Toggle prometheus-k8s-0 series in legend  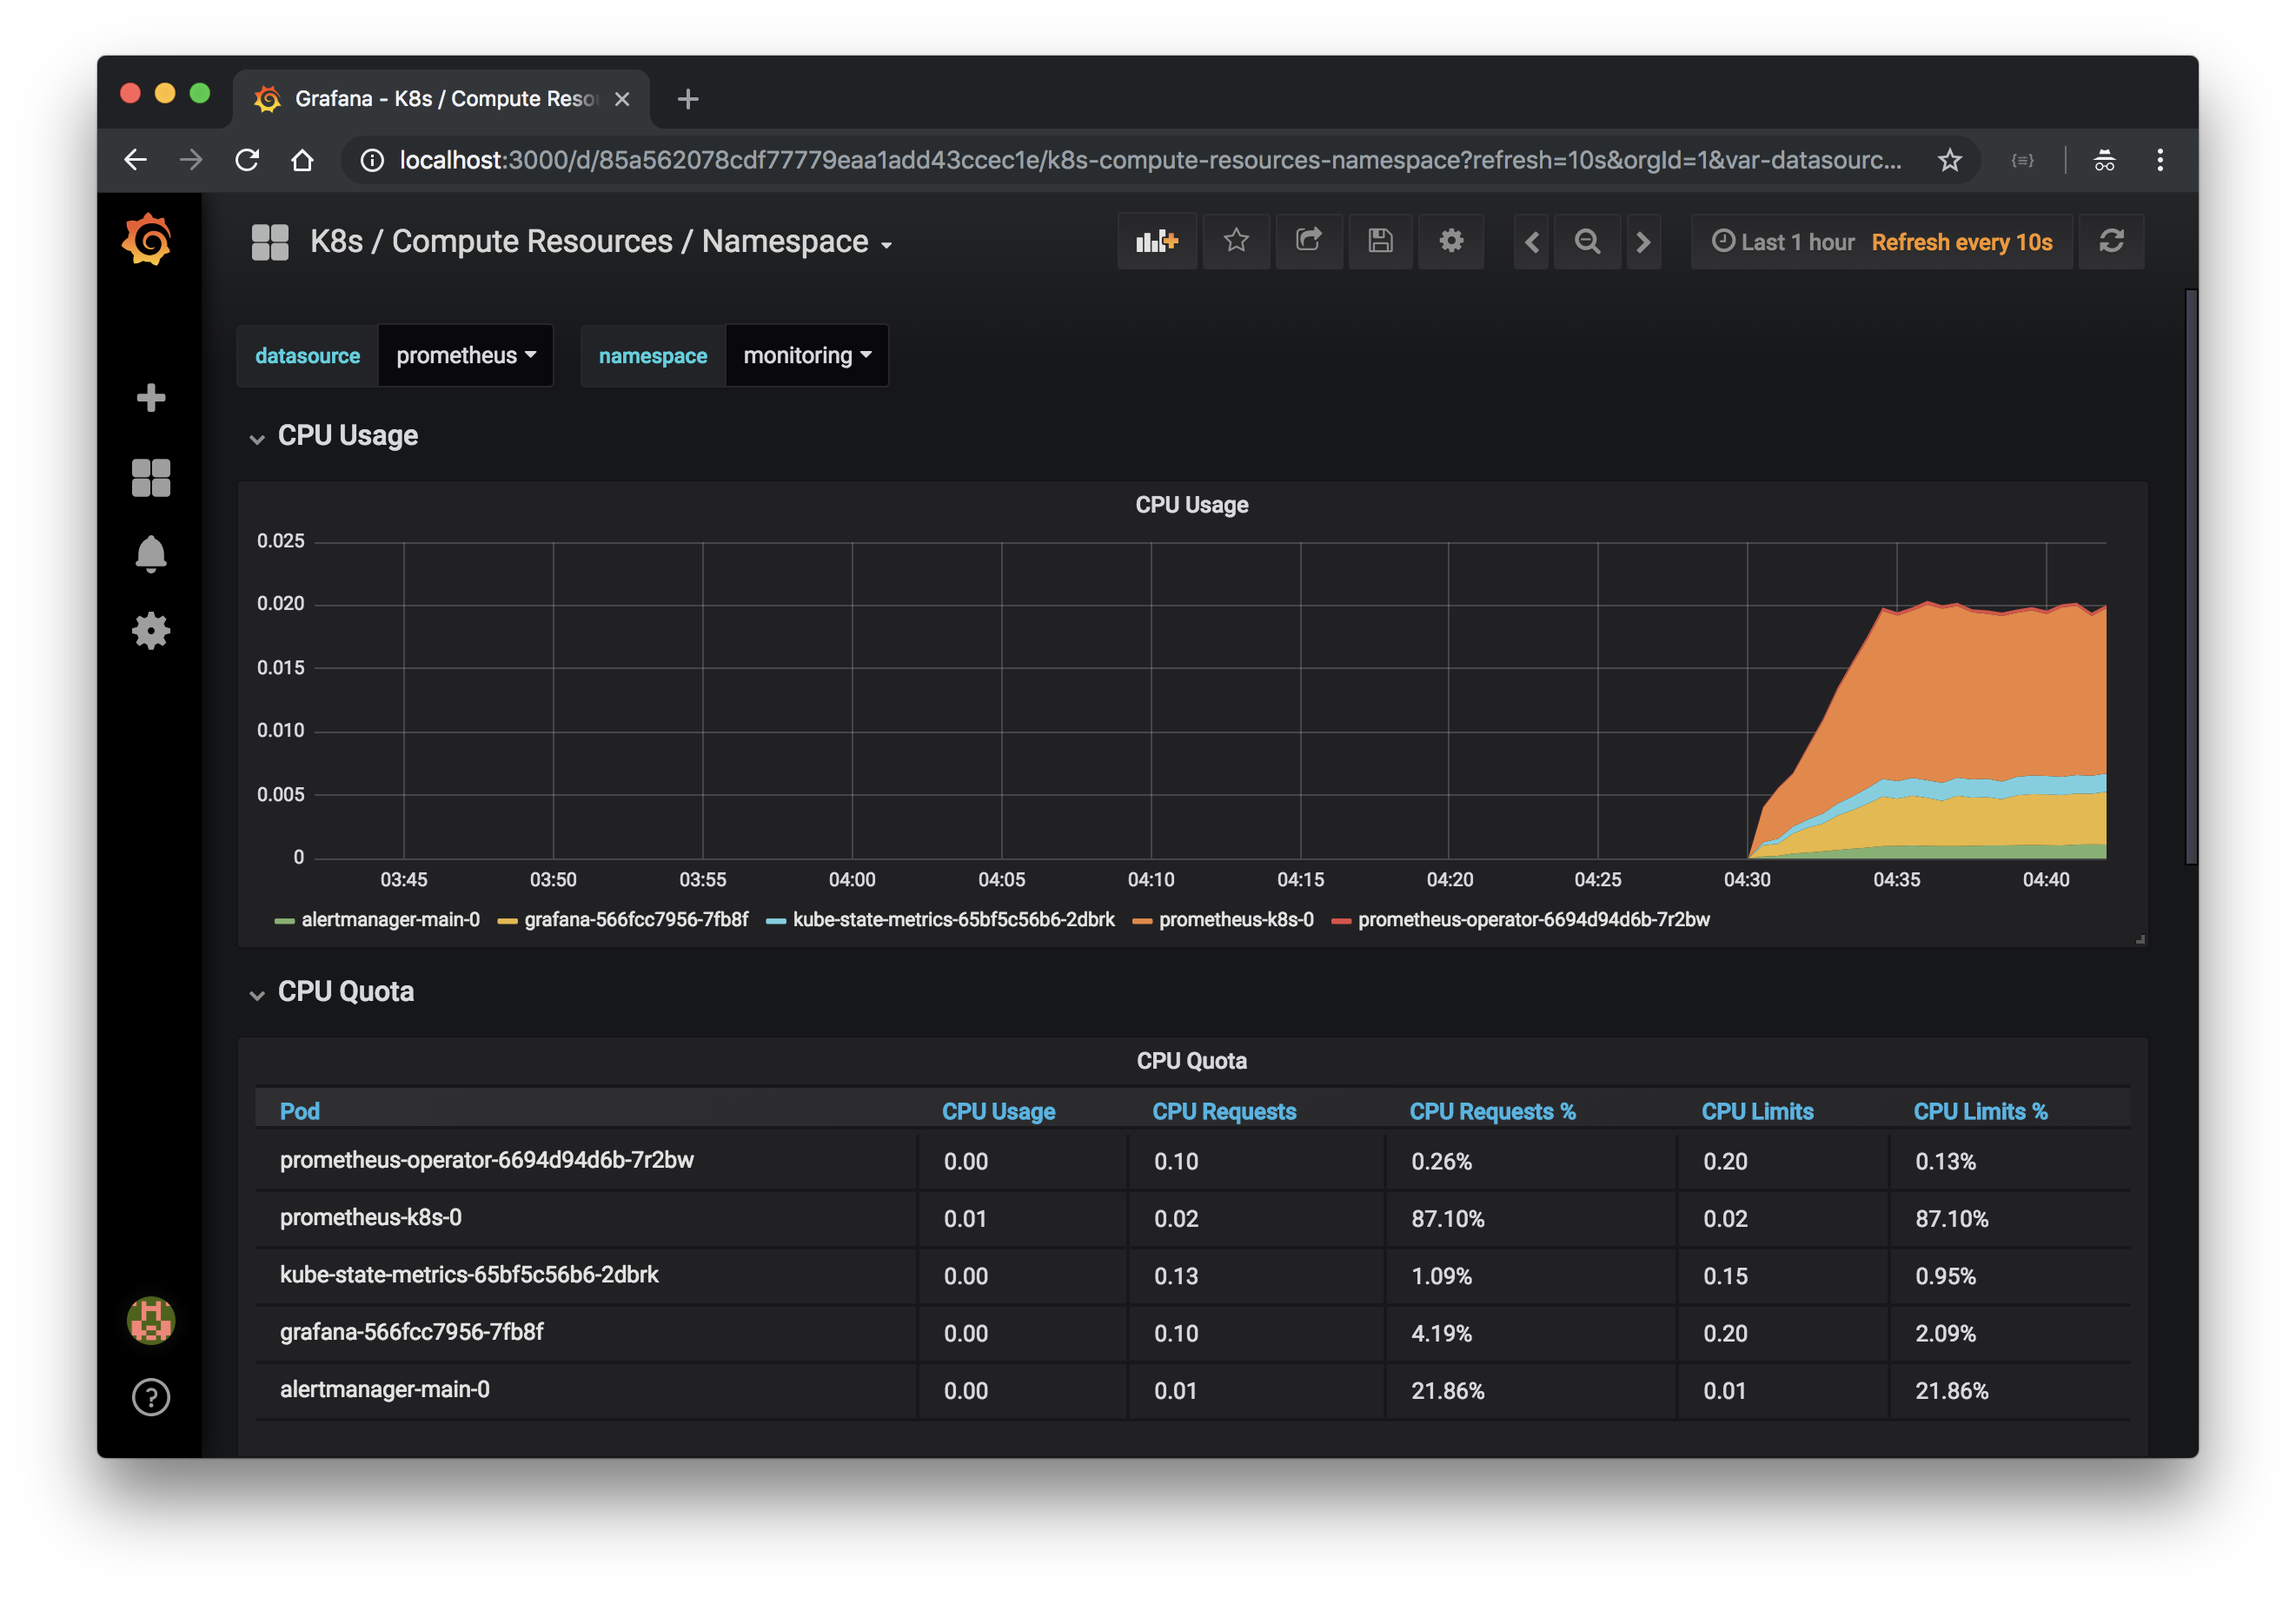[1235, 920]
